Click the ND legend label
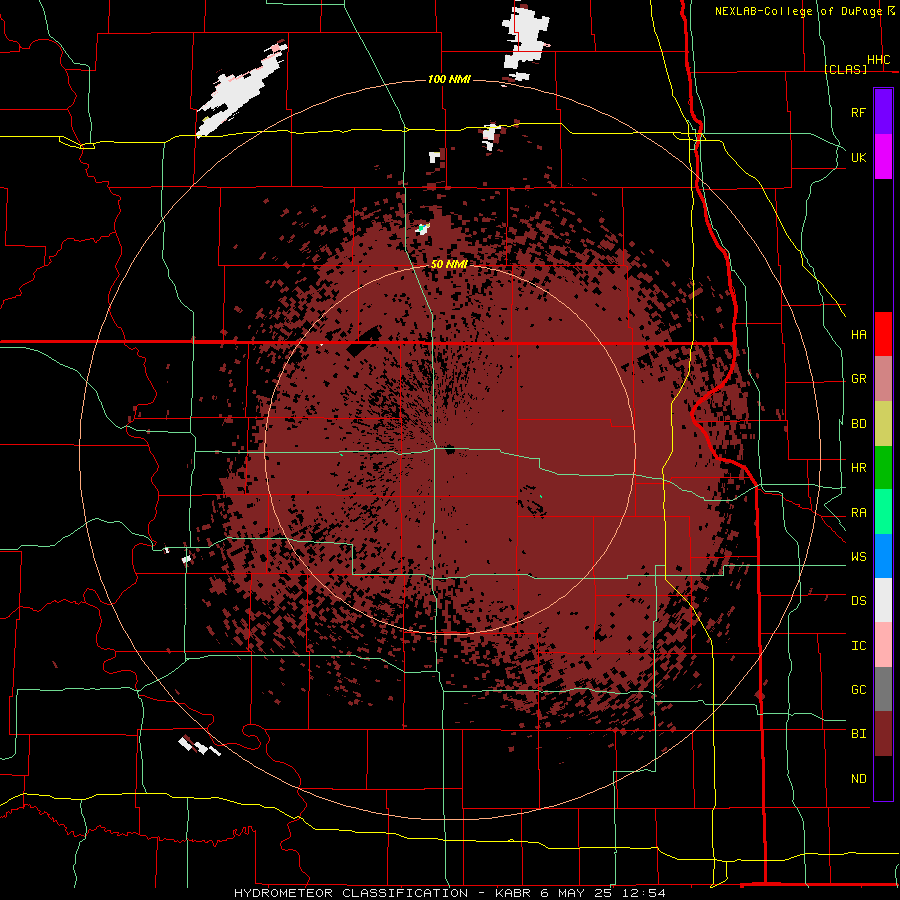The image size is (900, 900). click(858, 778)
